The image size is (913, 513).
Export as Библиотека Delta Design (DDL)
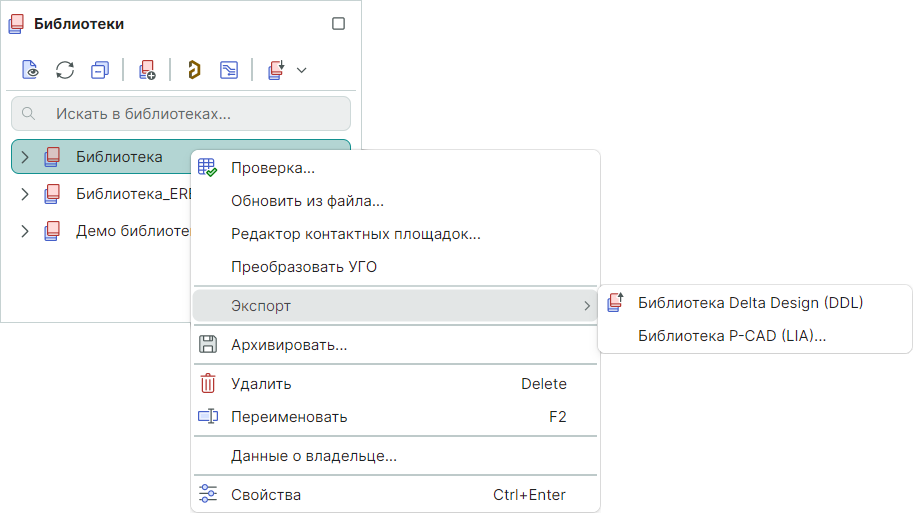click(750, 302)
